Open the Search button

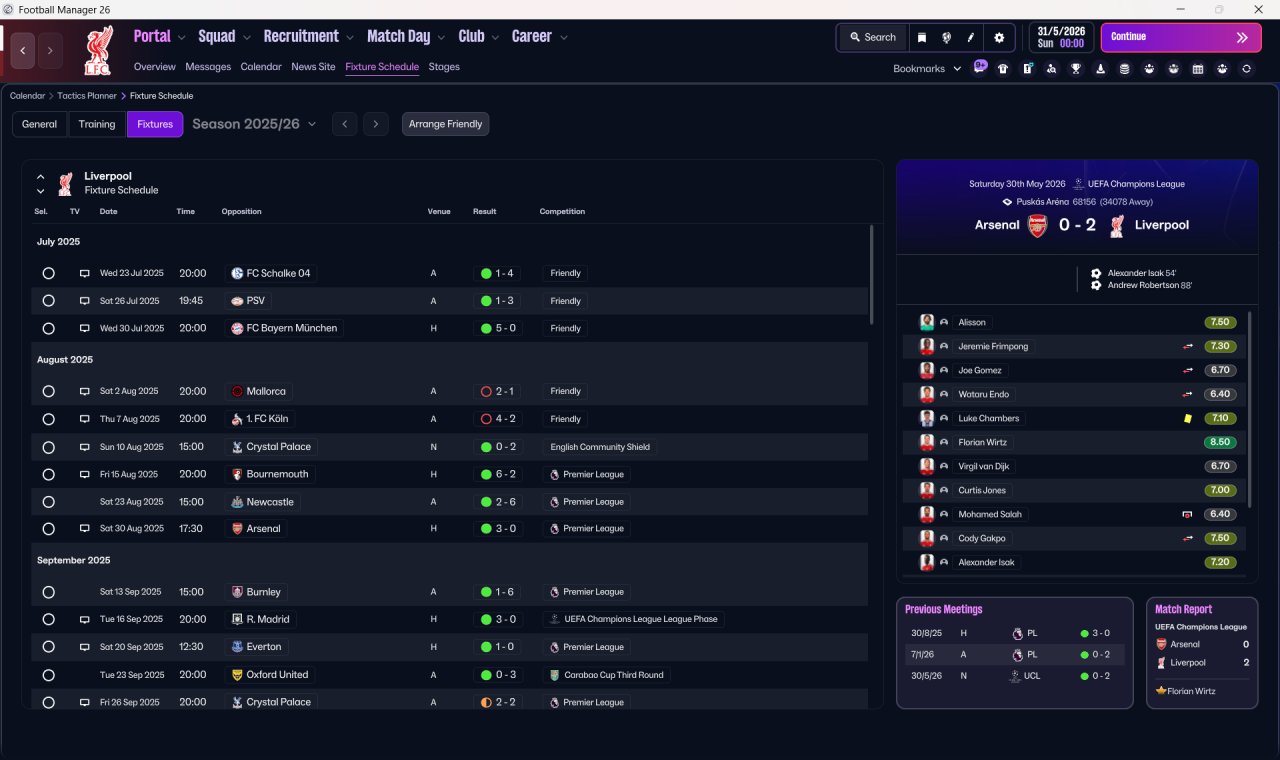873,37
